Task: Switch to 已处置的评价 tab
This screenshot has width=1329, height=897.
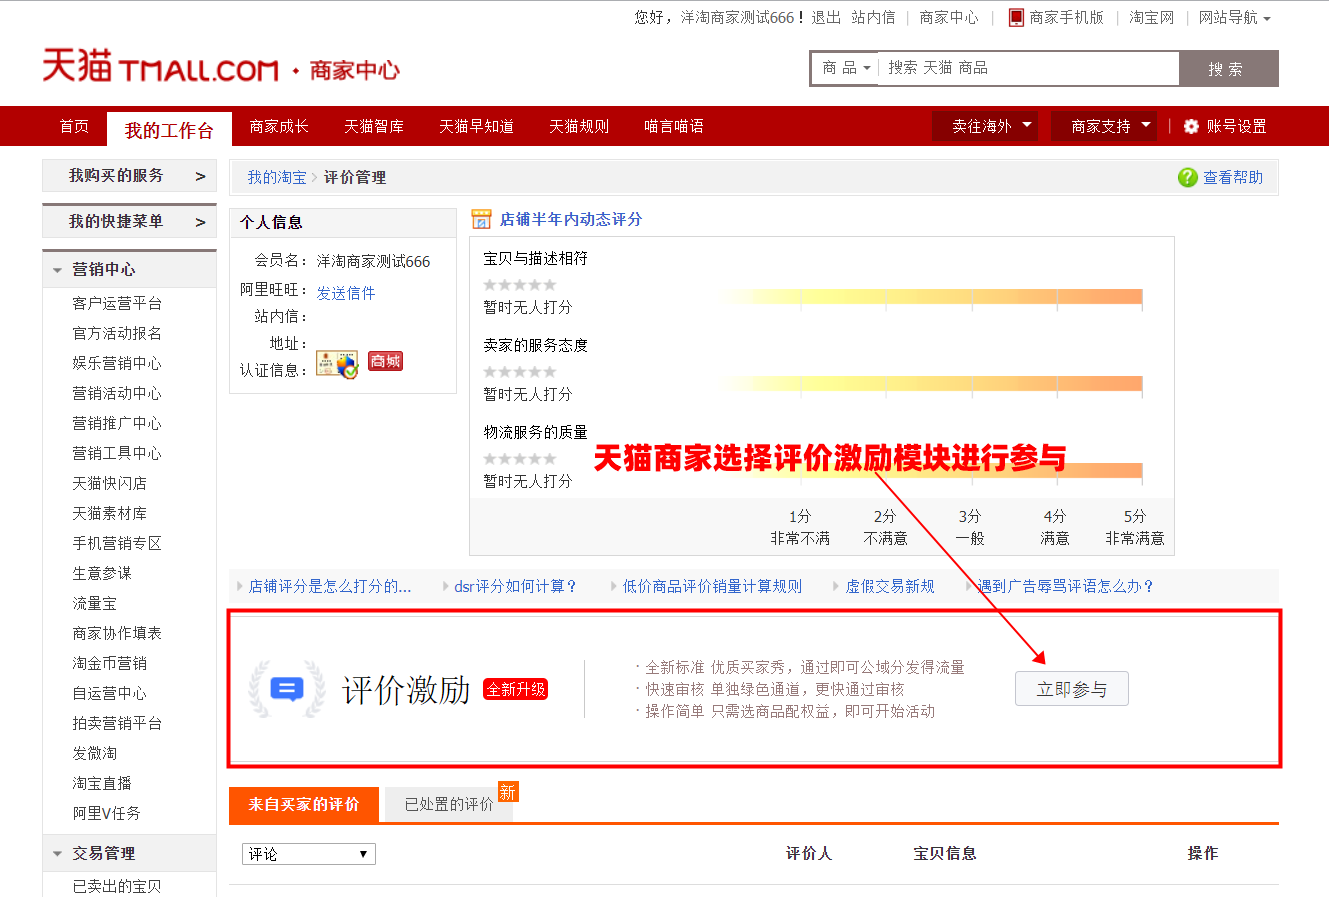Action: pos(449,805)
